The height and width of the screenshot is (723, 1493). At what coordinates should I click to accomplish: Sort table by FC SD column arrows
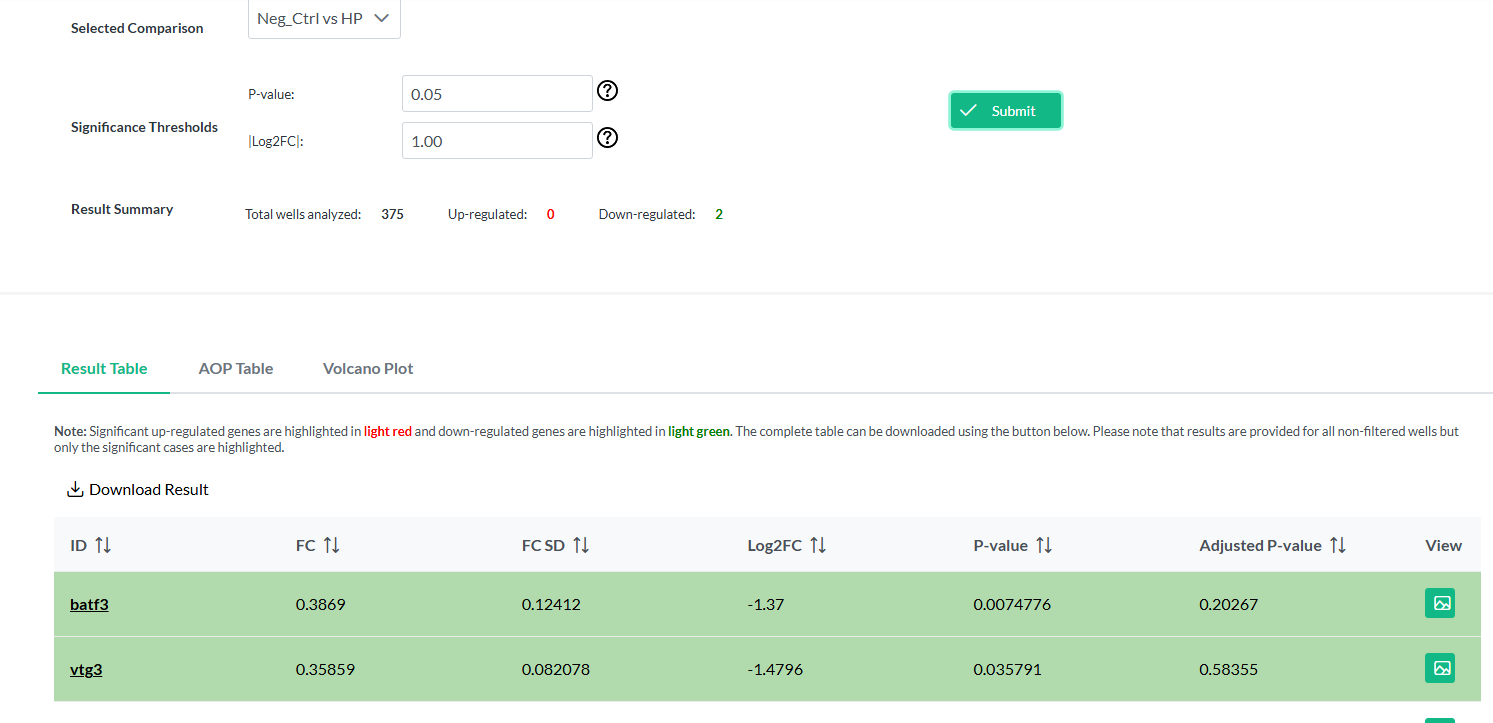(581, 545)
